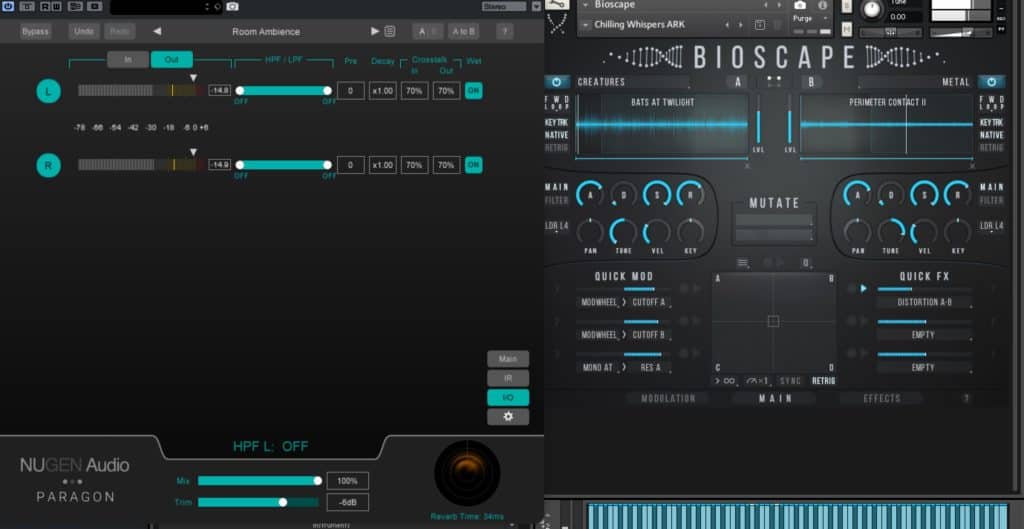
Task: Click layer A attack knob in Bioscape
Action: click(x=590, y=195)
